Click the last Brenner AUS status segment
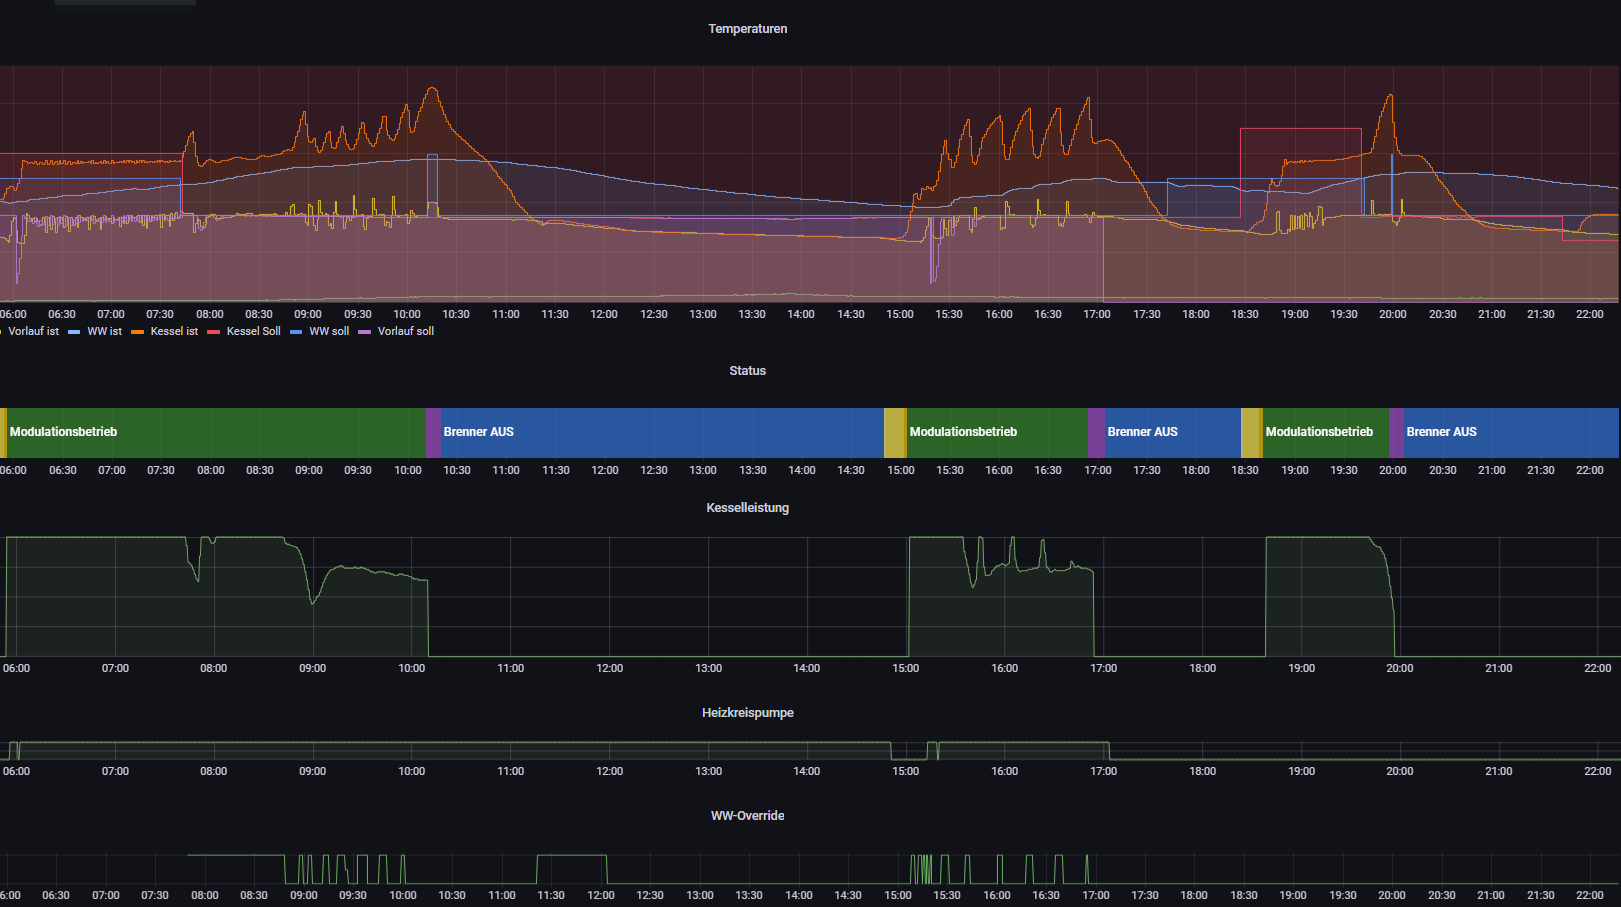This screenshot has height=907, width=1621. point(1510,432)
